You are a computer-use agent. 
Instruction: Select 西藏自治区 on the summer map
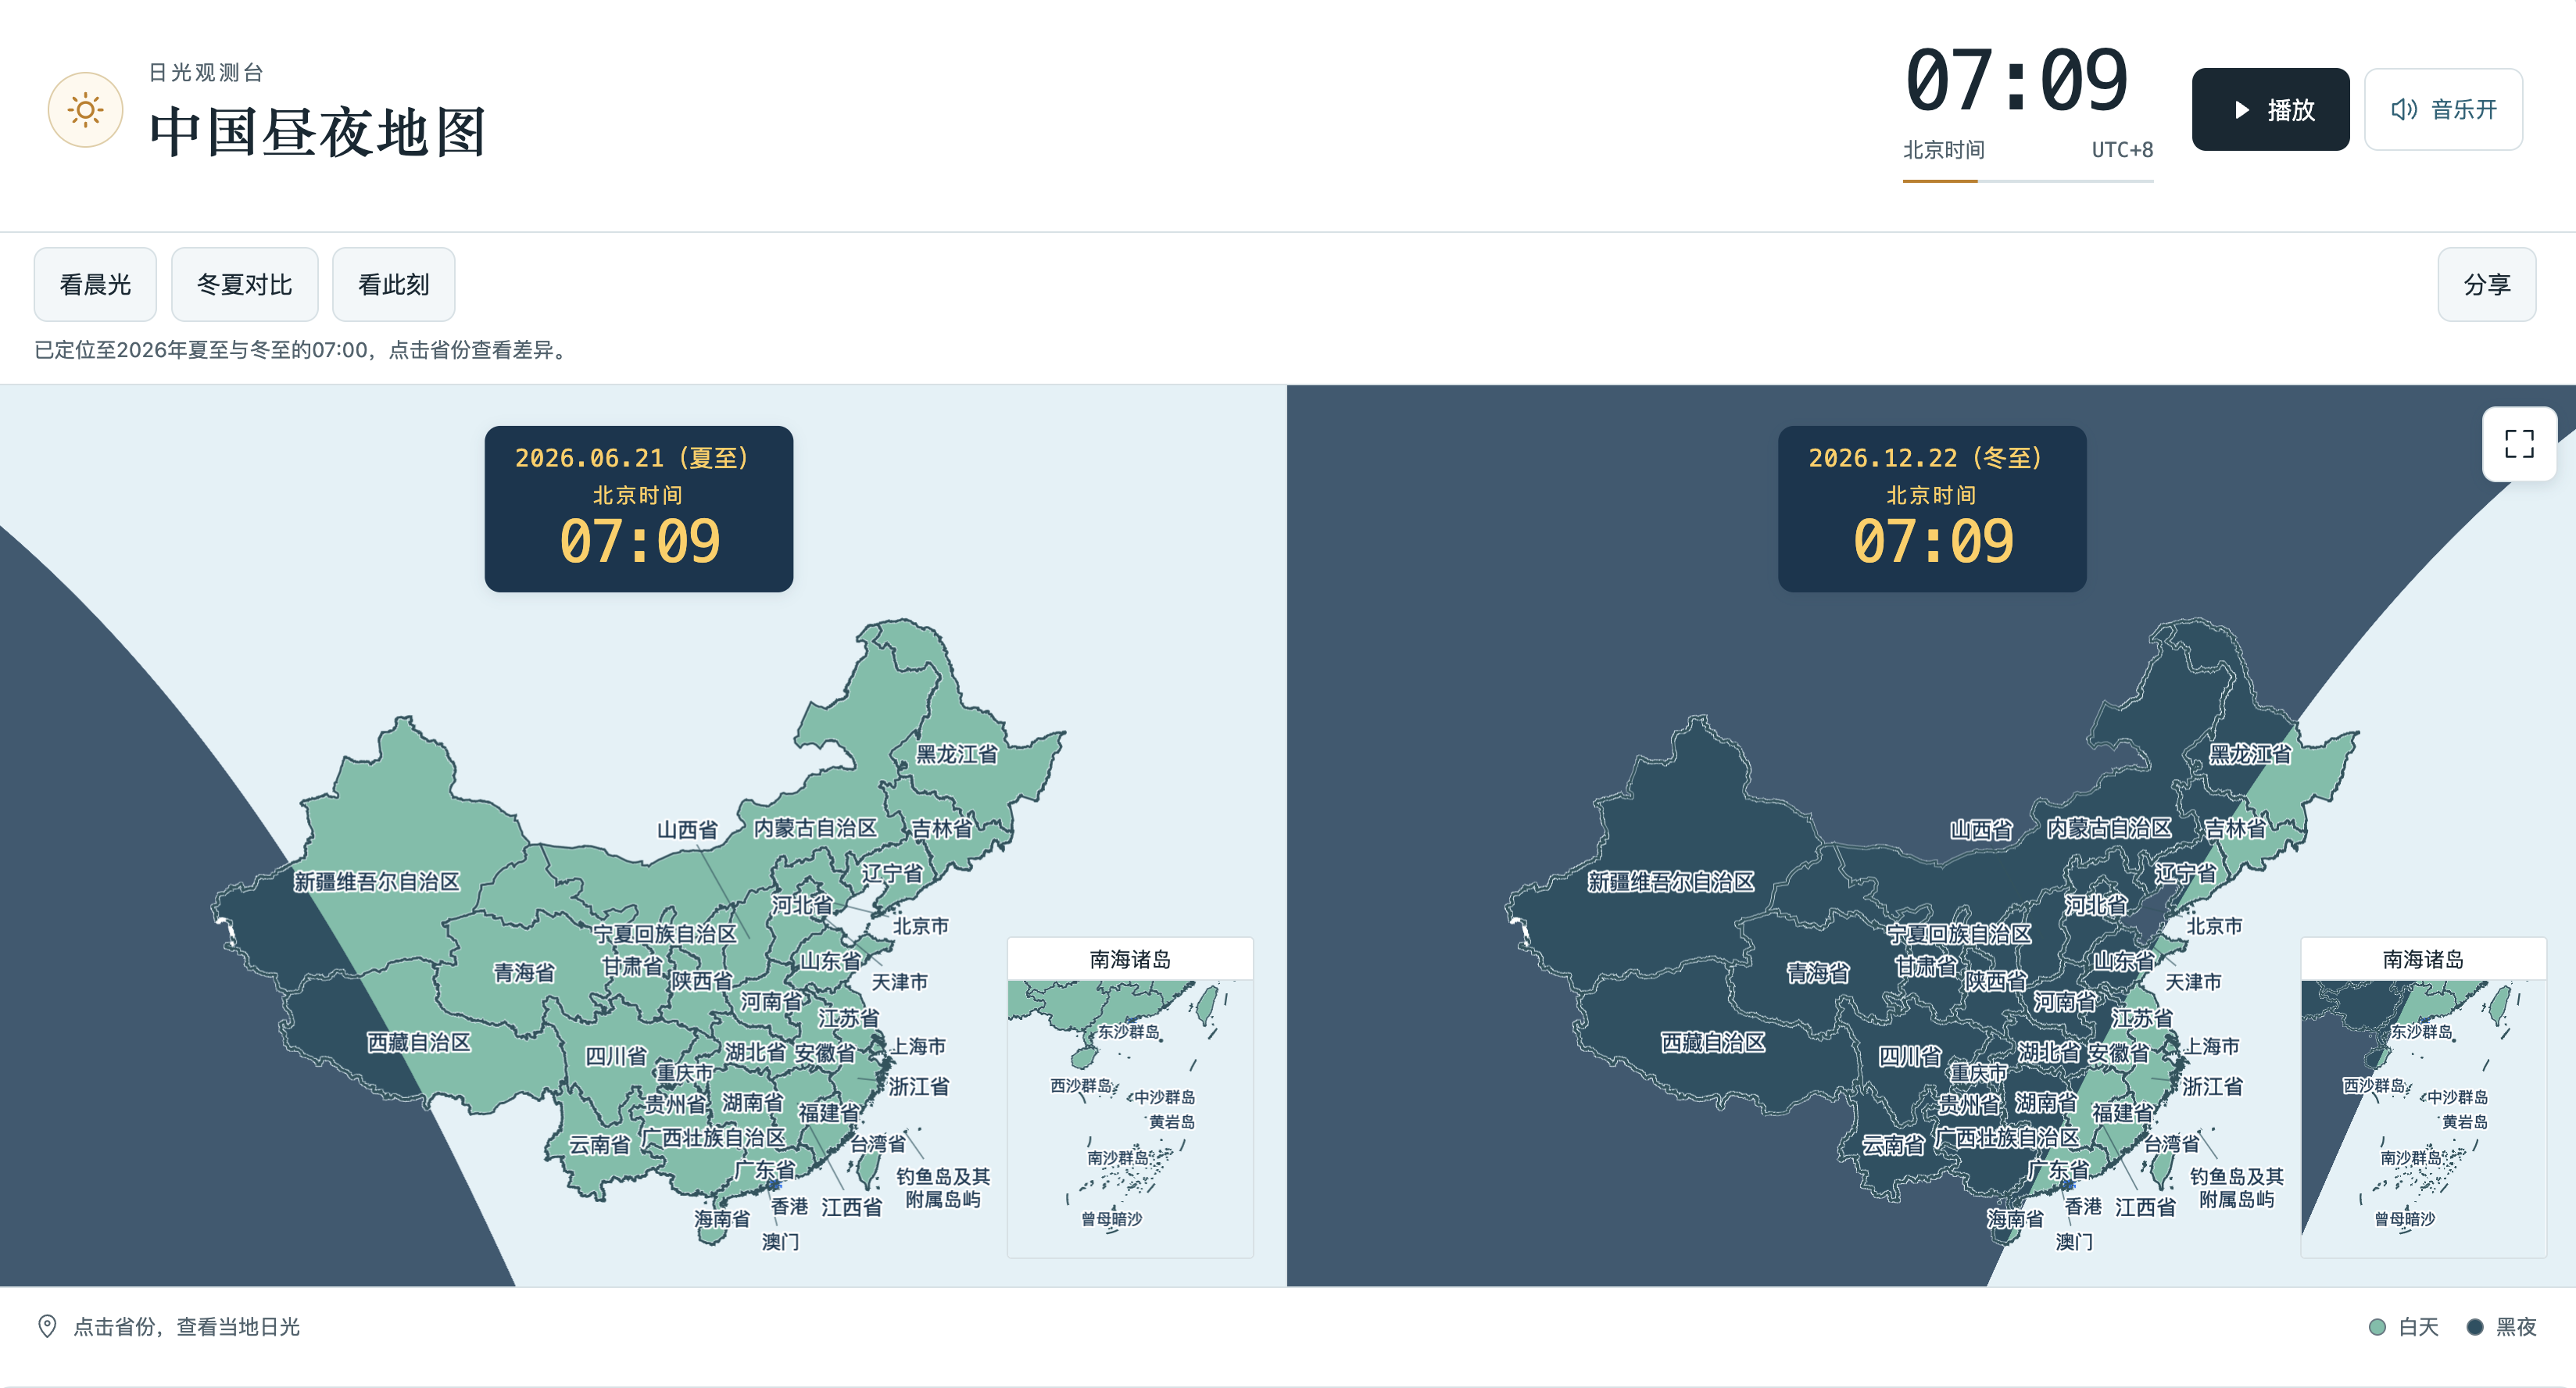click(x=419, y=1042)
